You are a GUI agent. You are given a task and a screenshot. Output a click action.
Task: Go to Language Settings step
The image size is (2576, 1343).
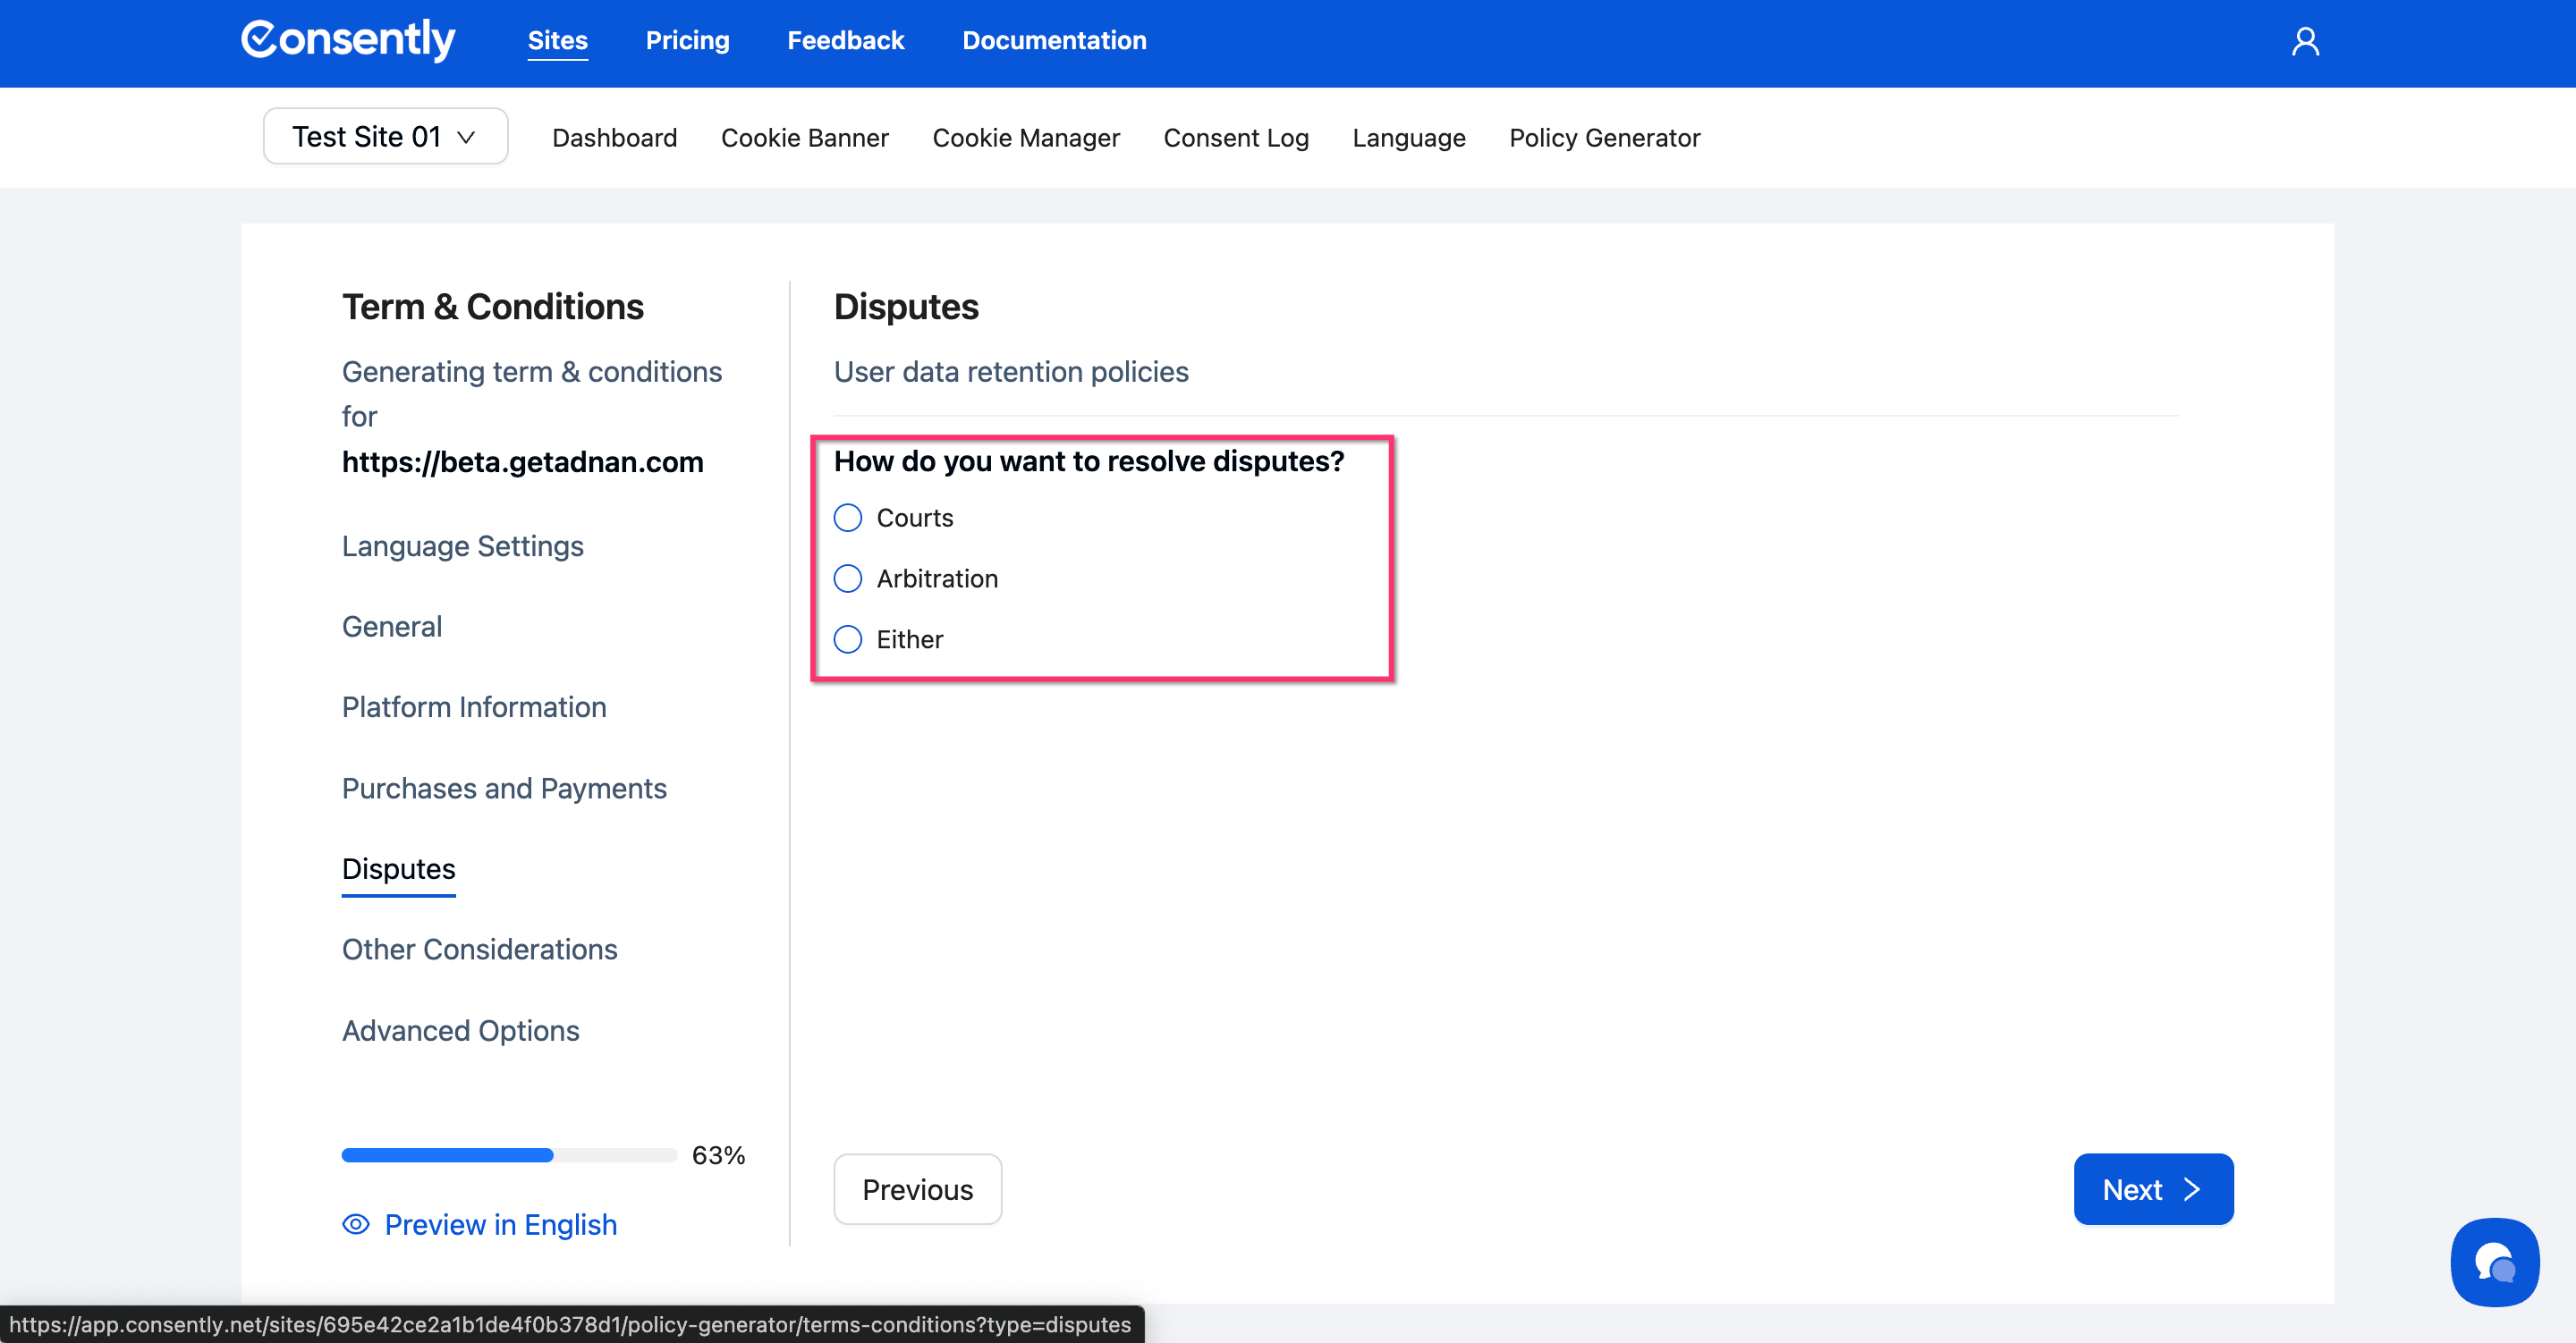point(462,546)
